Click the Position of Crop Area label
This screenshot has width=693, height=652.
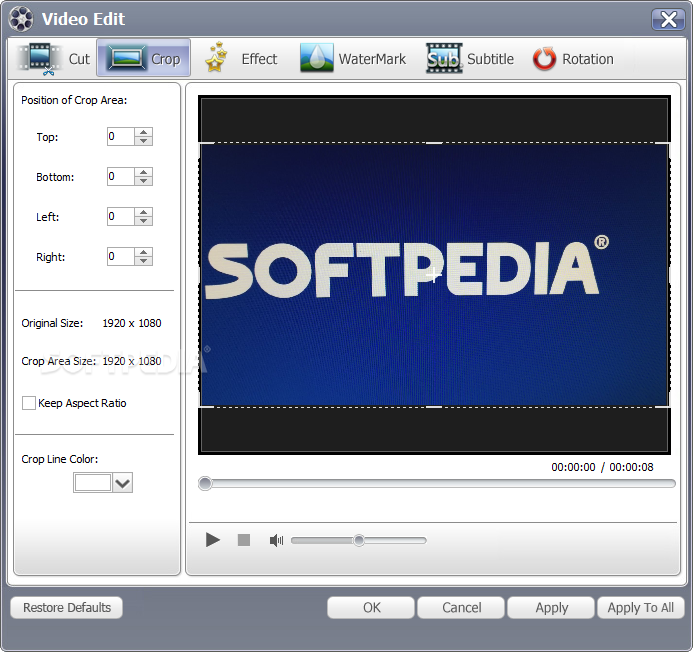pyautogui.click(x=74, y=100)
